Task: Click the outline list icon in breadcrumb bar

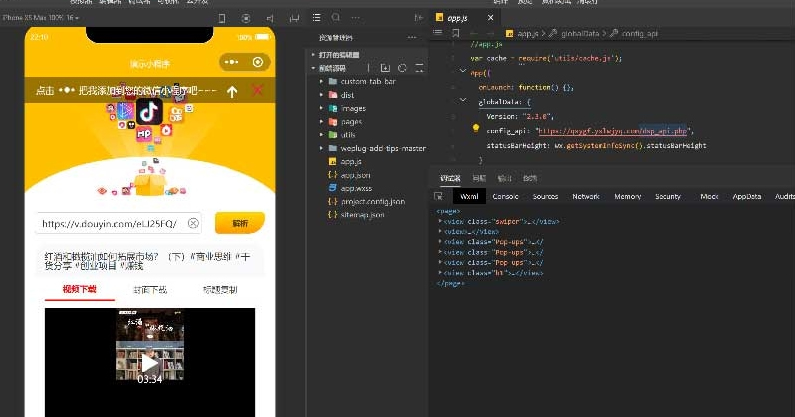Action: click(438, 33)
